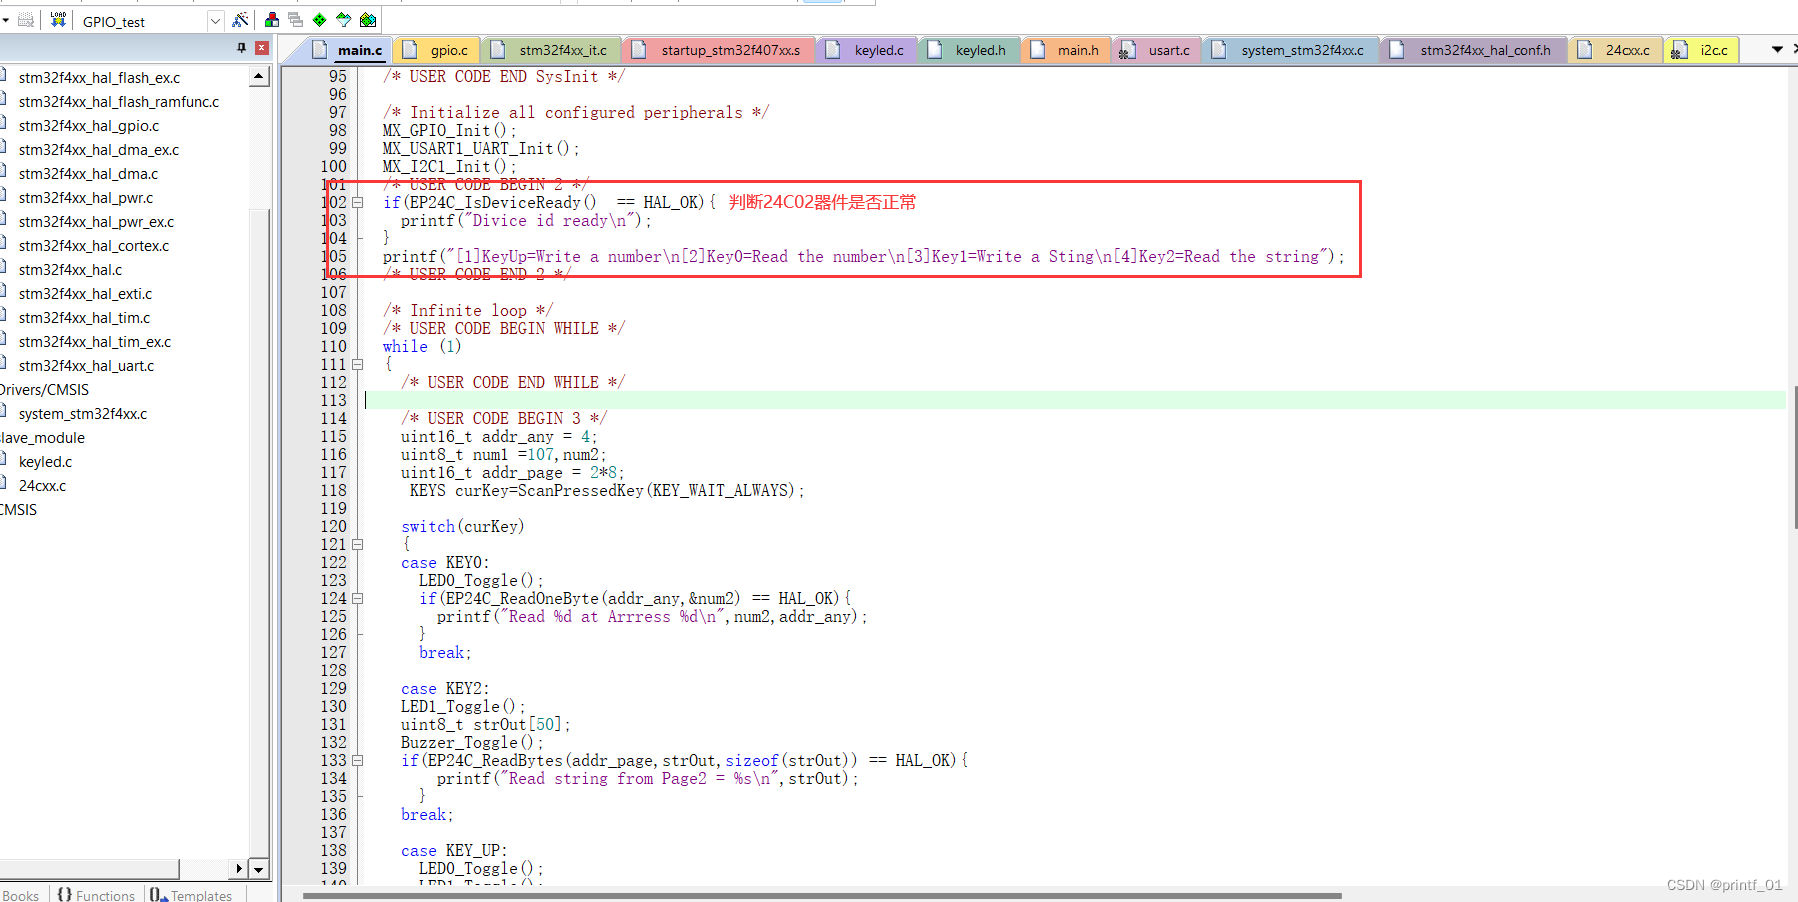Switch to the Functions panel tab
This screenshot has width=1798, height=902.
(96, 895)
